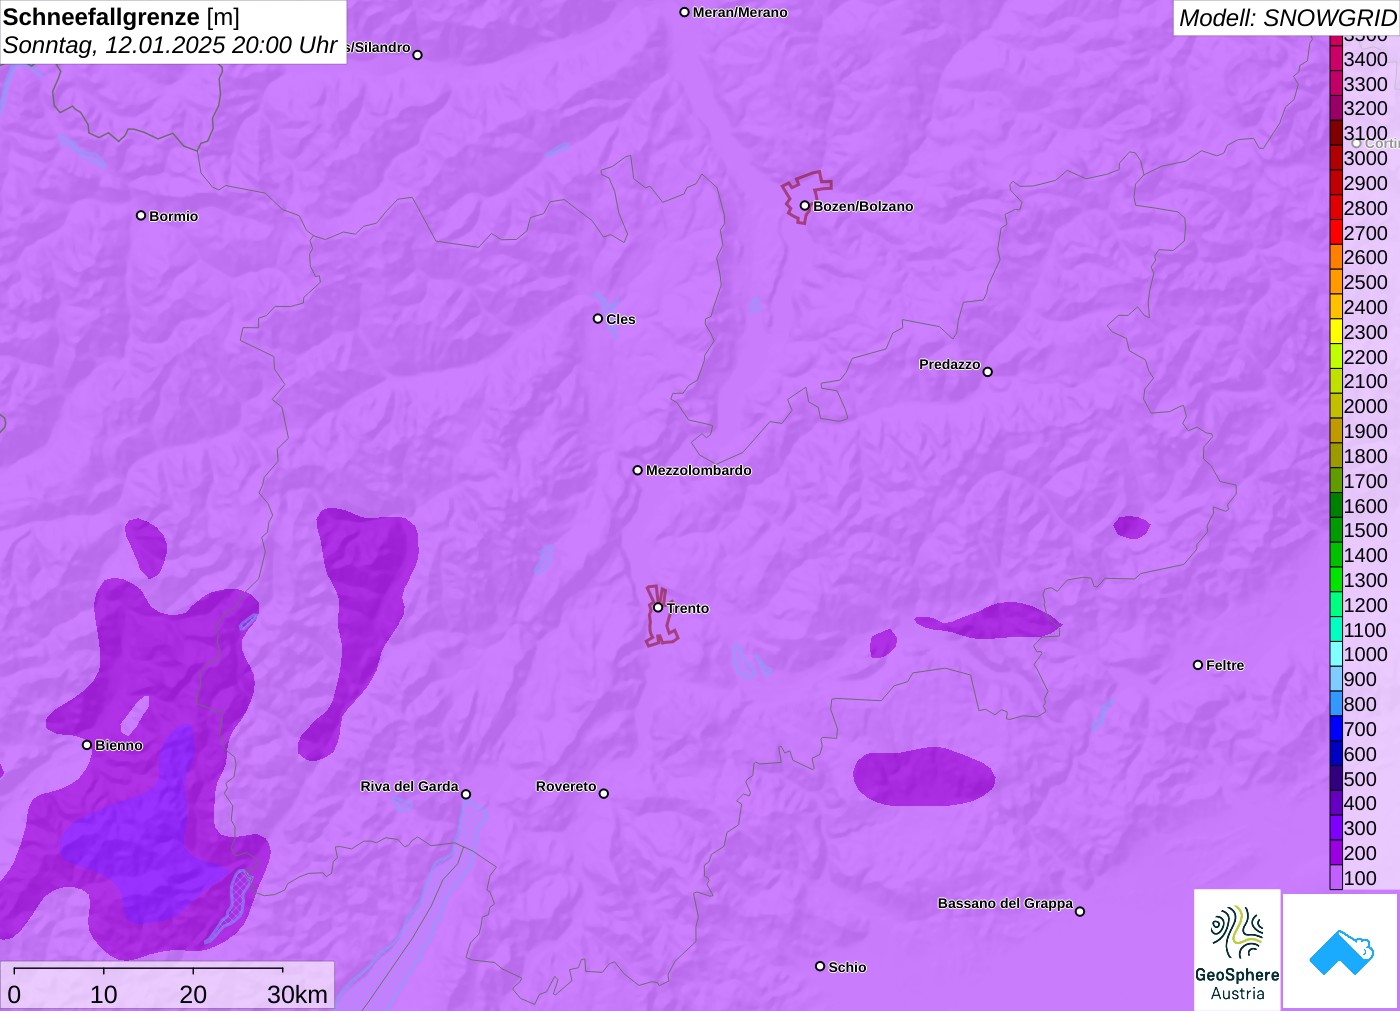Click the Bormio location marker
Image resolution: width=1400 pixels, height=1011 pixels.
pos(141,215)
